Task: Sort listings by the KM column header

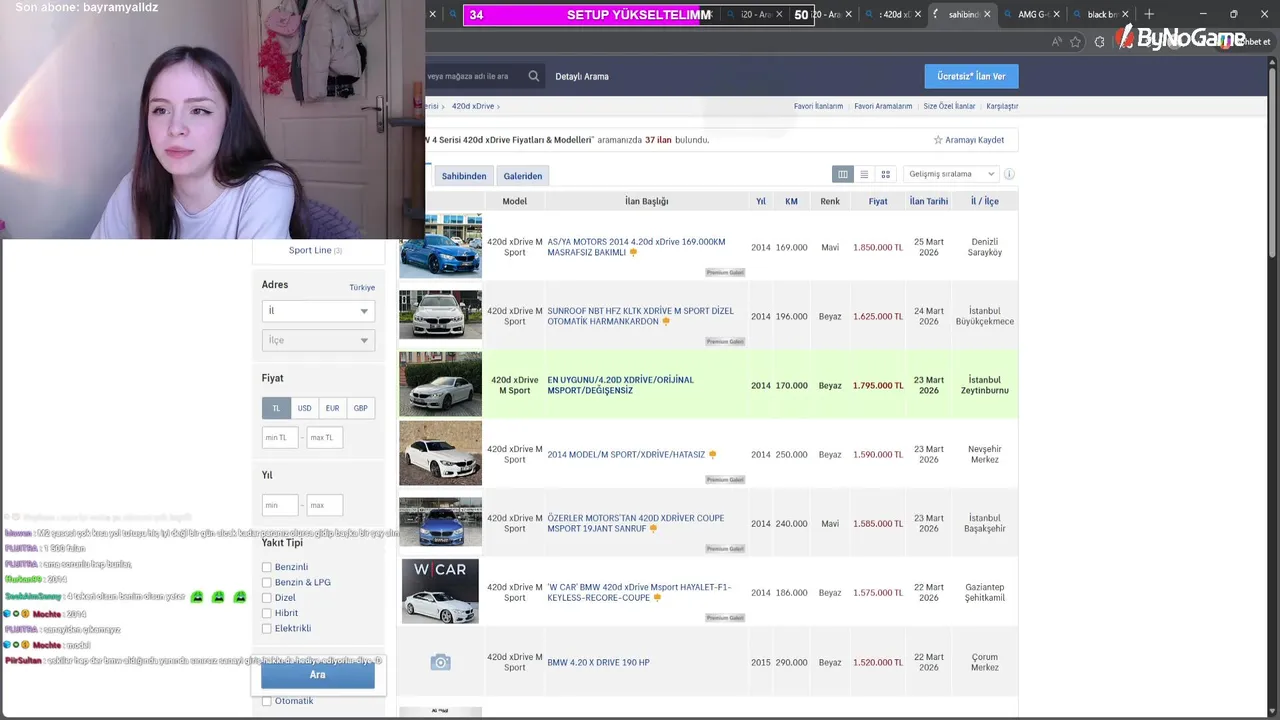Action: 791,201
